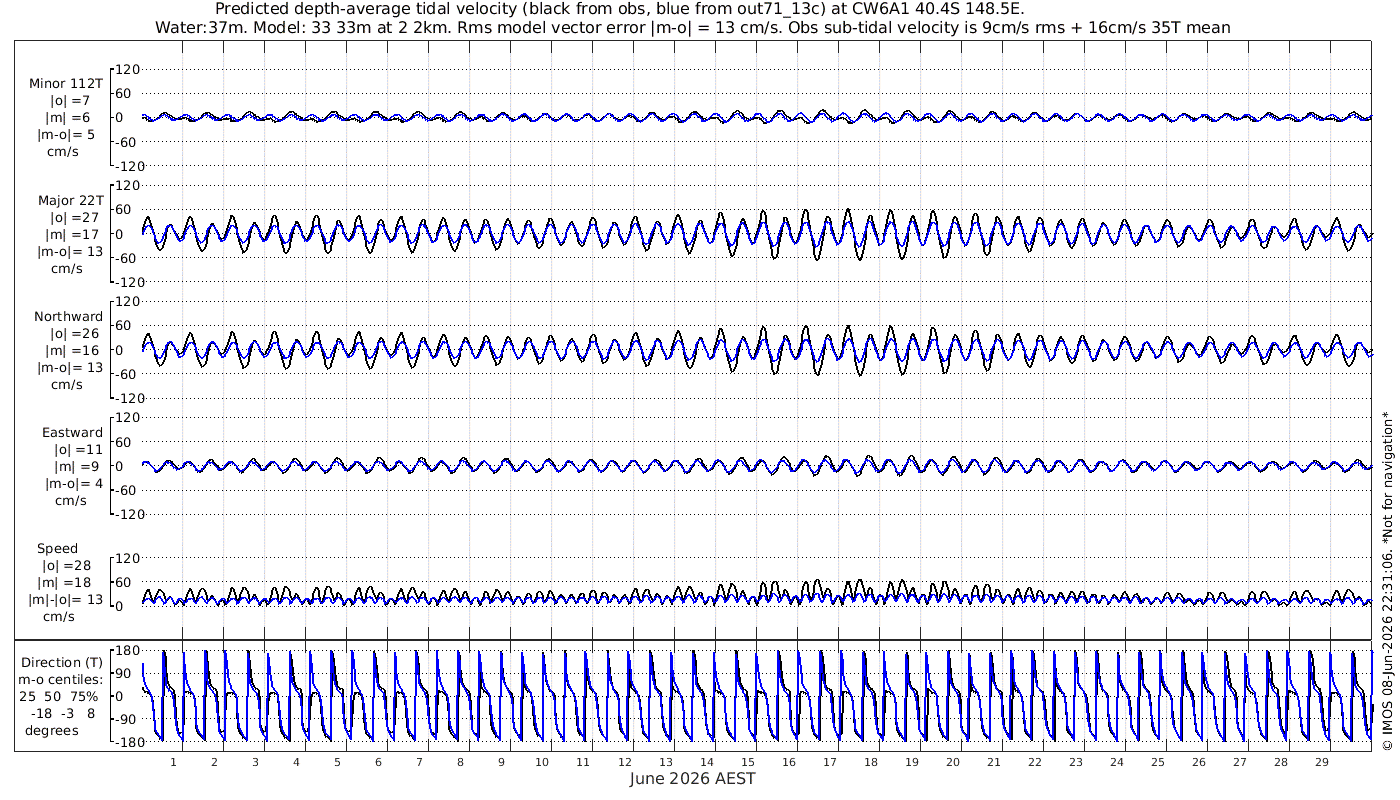
Task: Click the '25 50 75%' centile header
Action: point(59,697)
